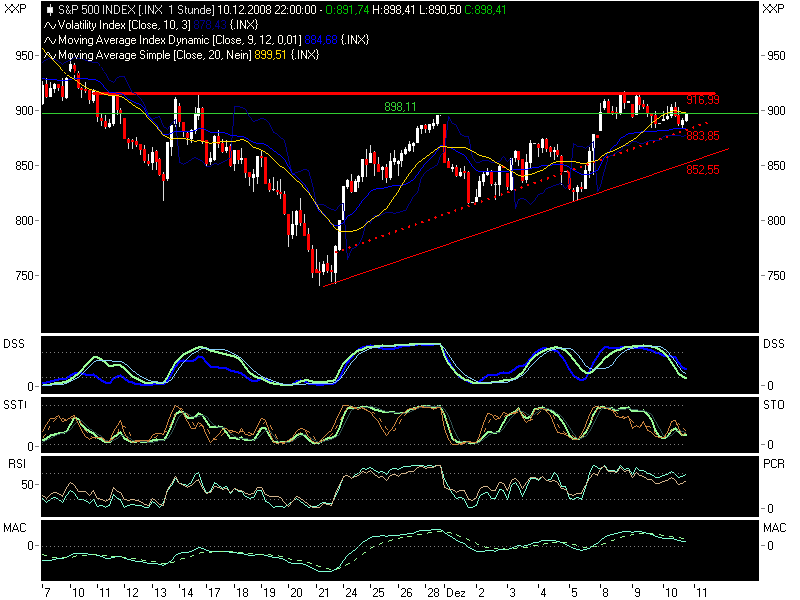This screenshot has width=800, height=600.
Task: Click the red 883,85 trendline label
Action: point(703,136)
